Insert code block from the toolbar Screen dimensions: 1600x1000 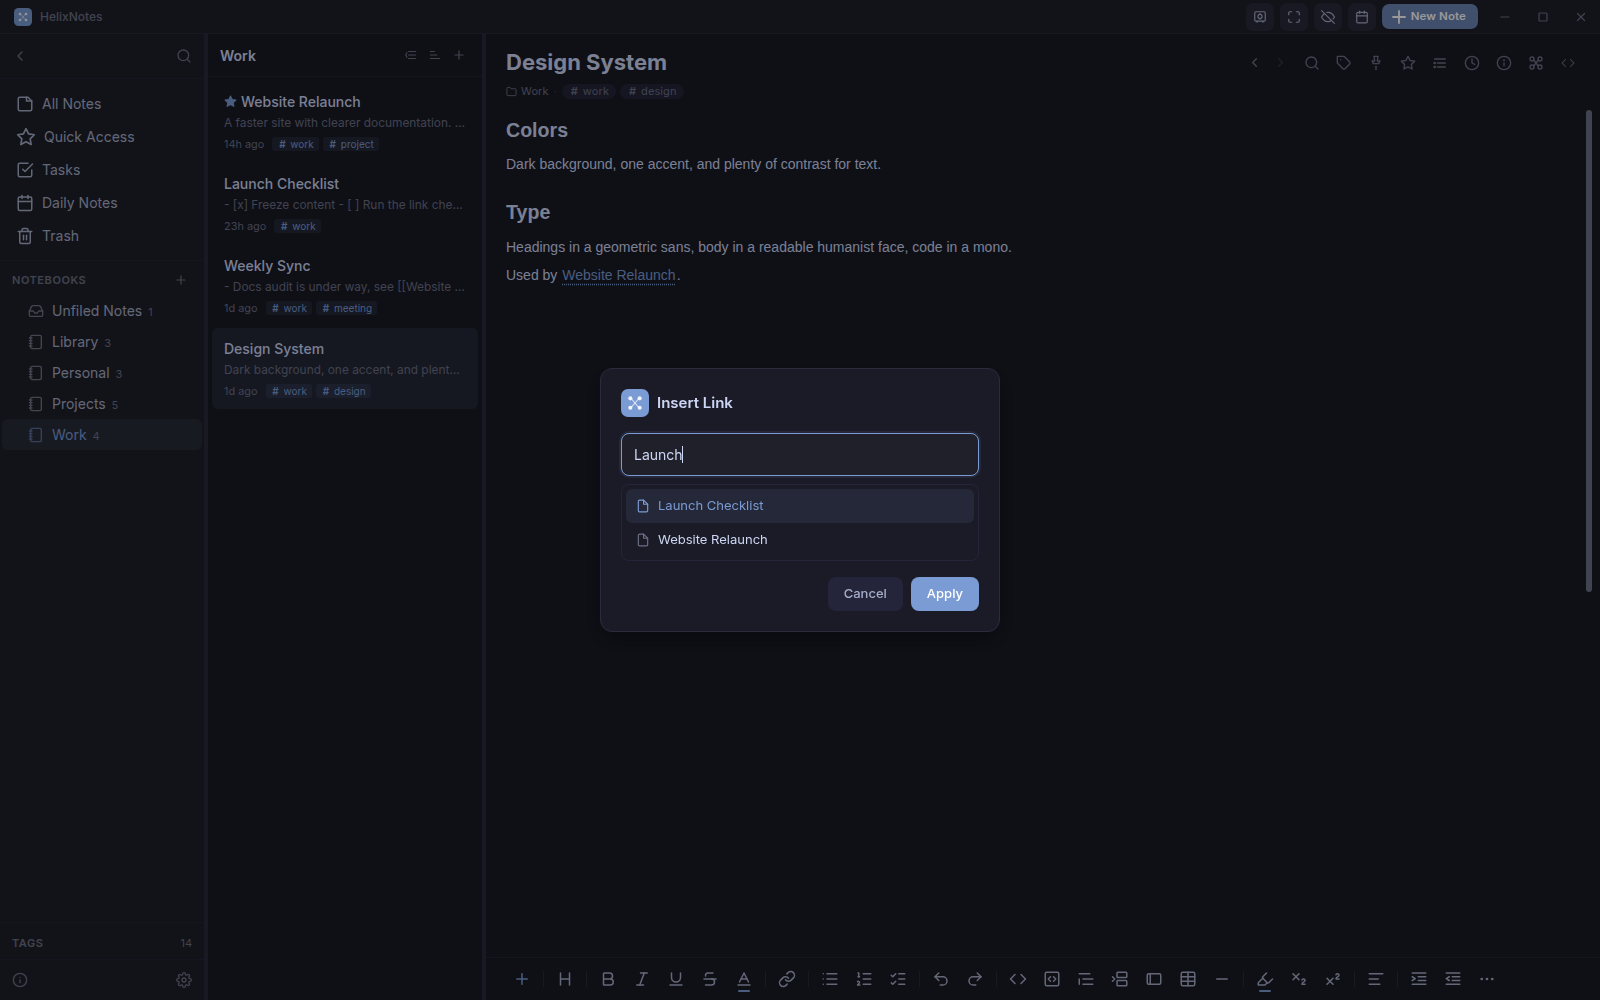pos(1052,979)
